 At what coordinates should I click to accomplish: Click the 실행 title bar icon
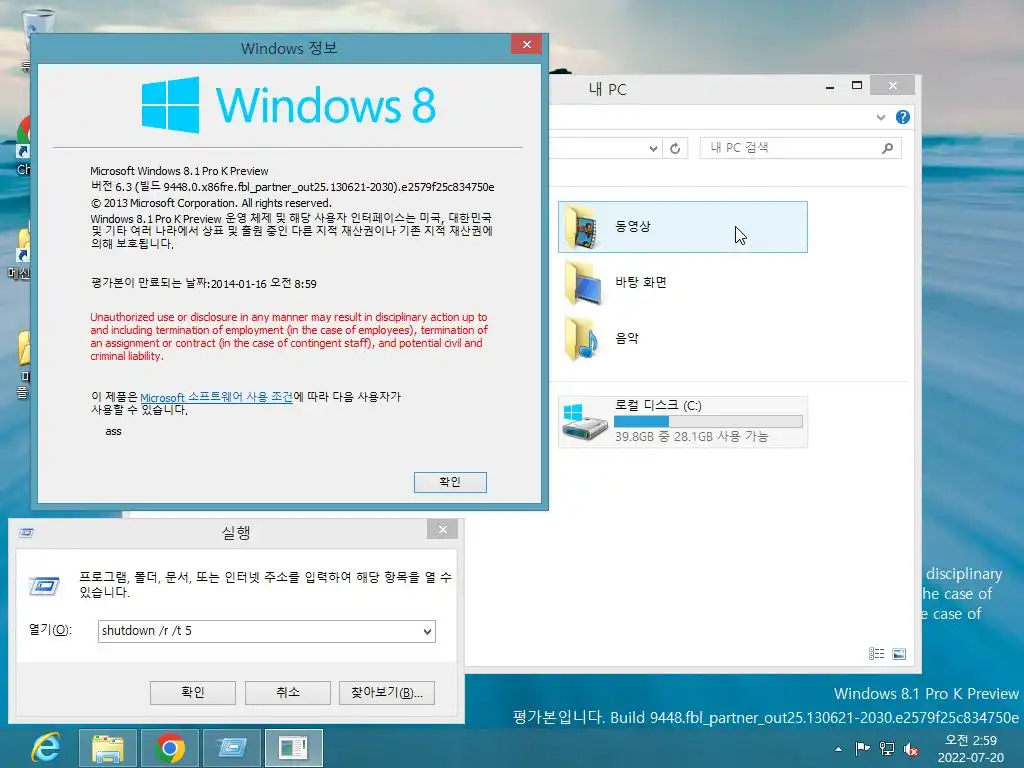(x=27, y=533)
